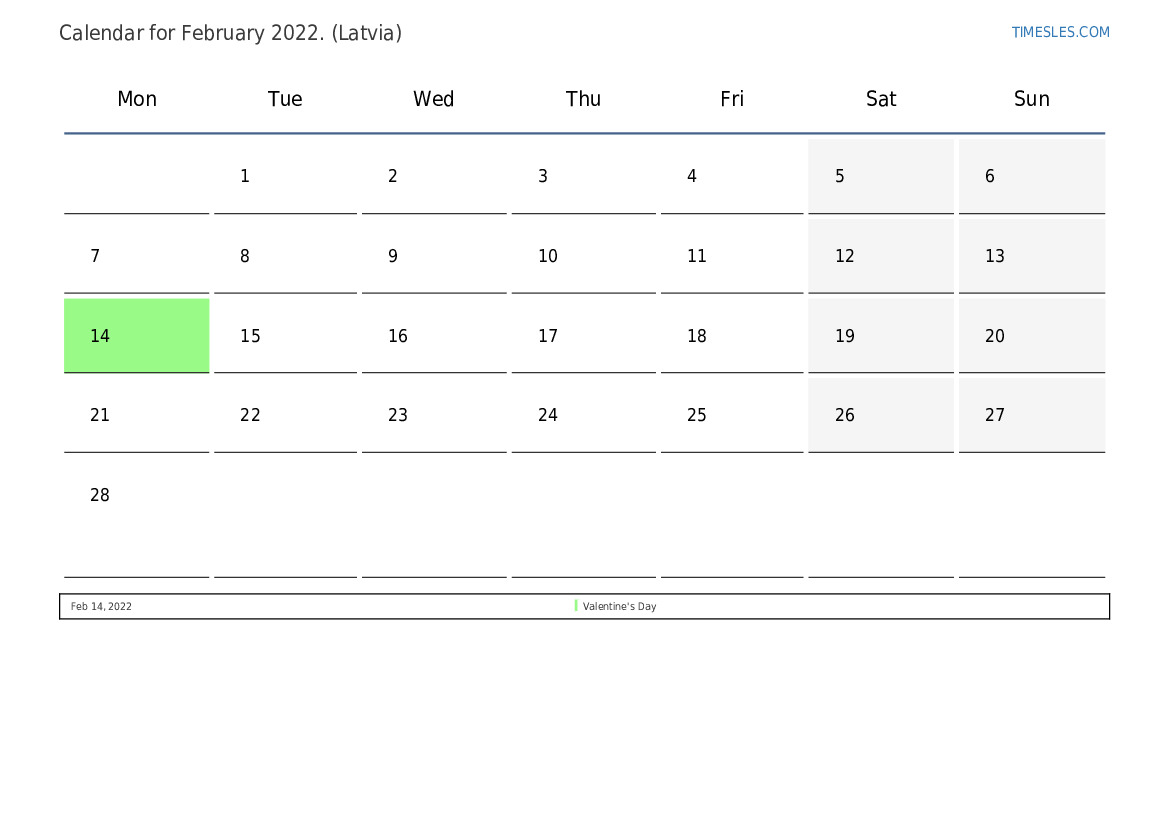Select the Sun column header
This screenshot has height=827, width=1169.
pyautogui.click(x=1031, y=99)
